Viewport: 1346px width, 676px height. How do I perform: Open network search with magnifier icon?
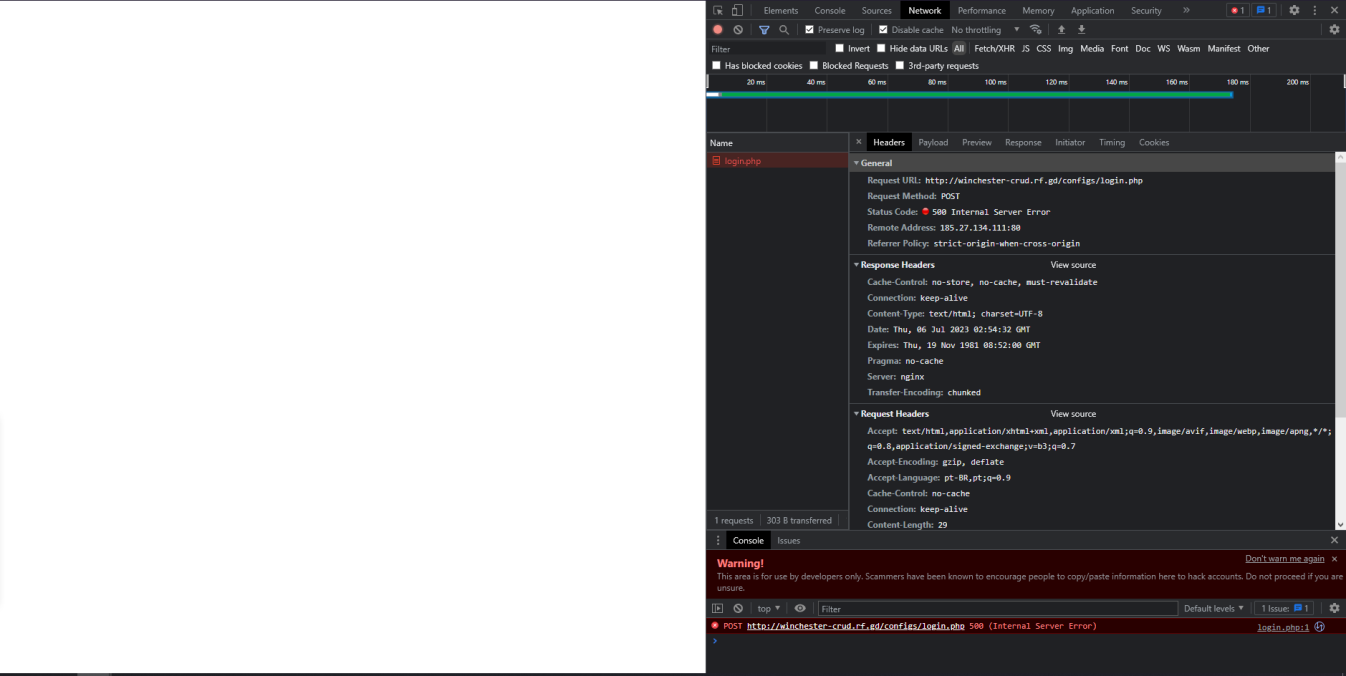tap(784, 30)
